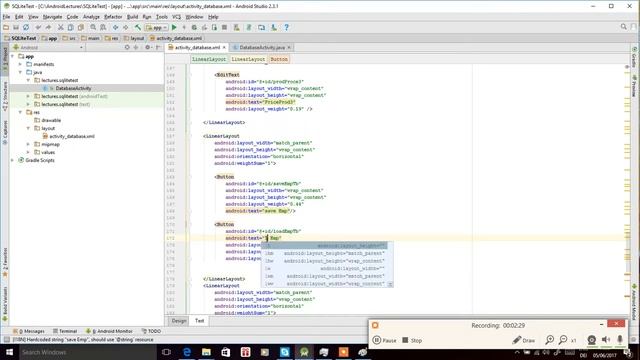Open the AVD Manager toolbar icon
Screen dimensions: 640x360
[x=261, y=27]
